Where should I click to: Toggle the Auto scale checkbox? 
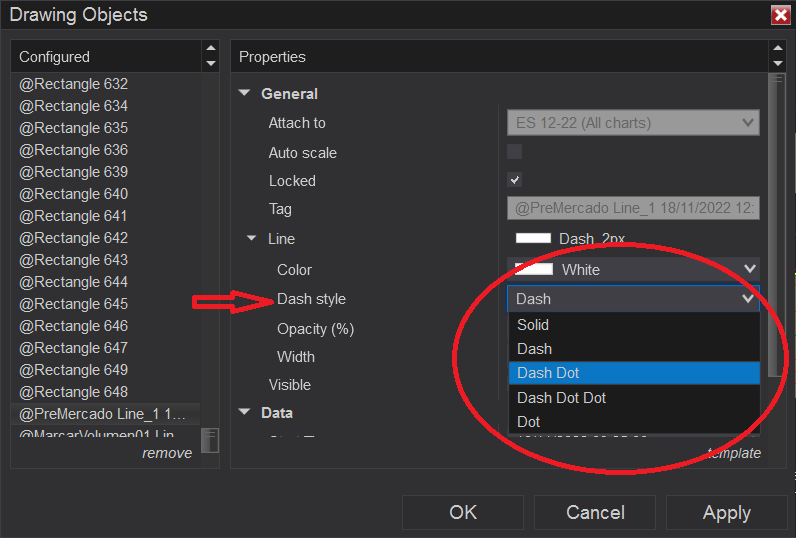[515, 152]
